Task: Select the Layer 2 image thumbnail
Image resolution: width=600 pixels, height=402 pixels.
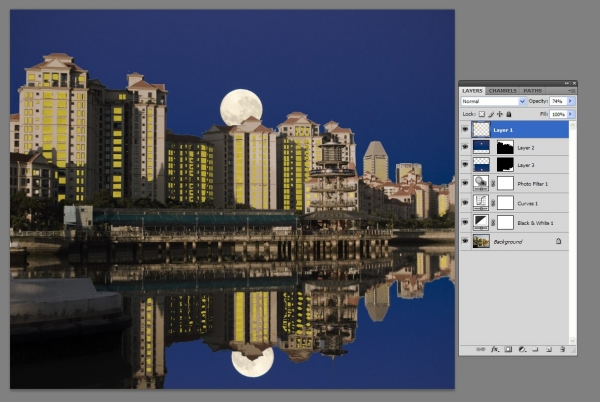Action: (x=481, y=147)
